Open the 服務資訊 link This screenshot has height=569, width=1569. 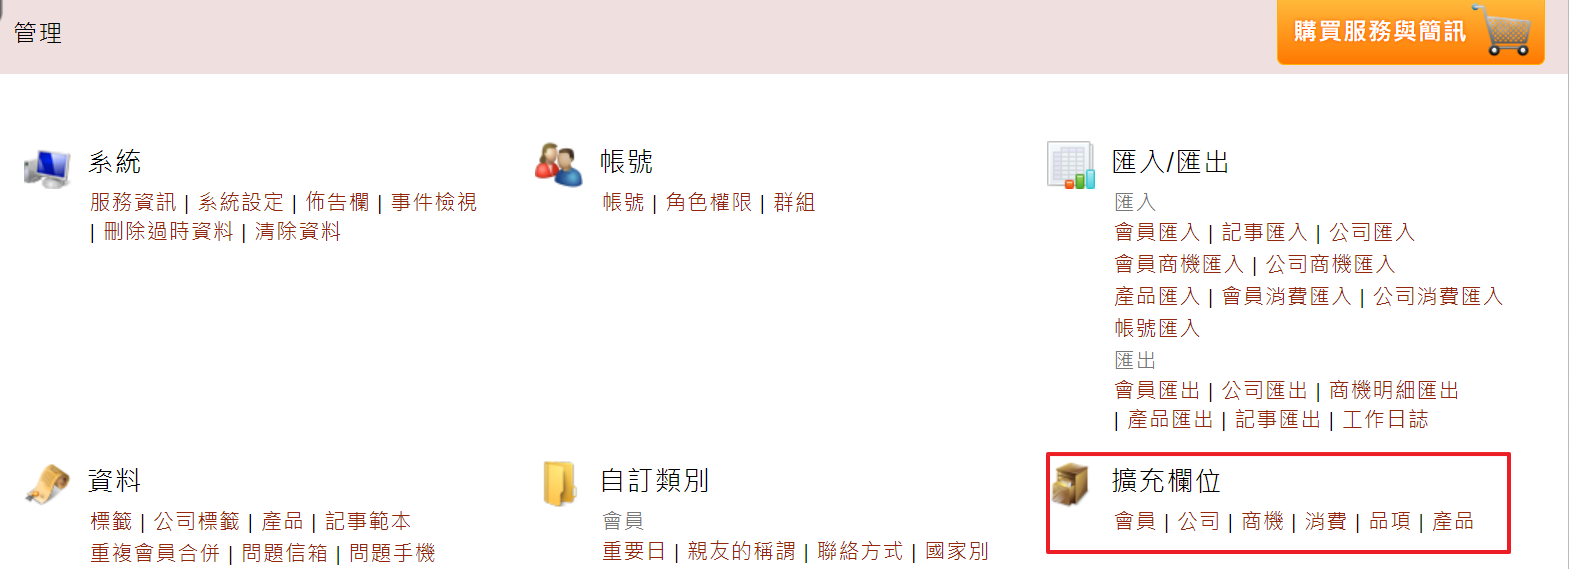(x=133, y=203)
